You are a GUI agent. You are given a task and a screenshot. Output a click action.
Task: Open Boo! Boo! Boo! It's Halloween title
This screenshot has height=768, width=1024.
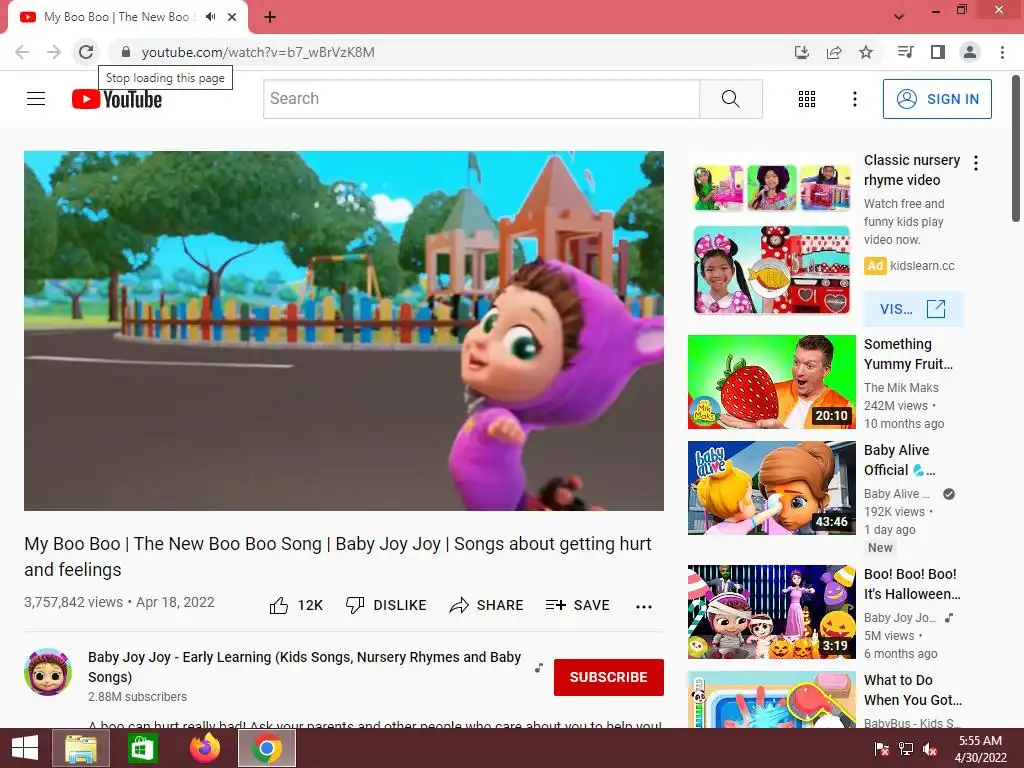(912, 584)
